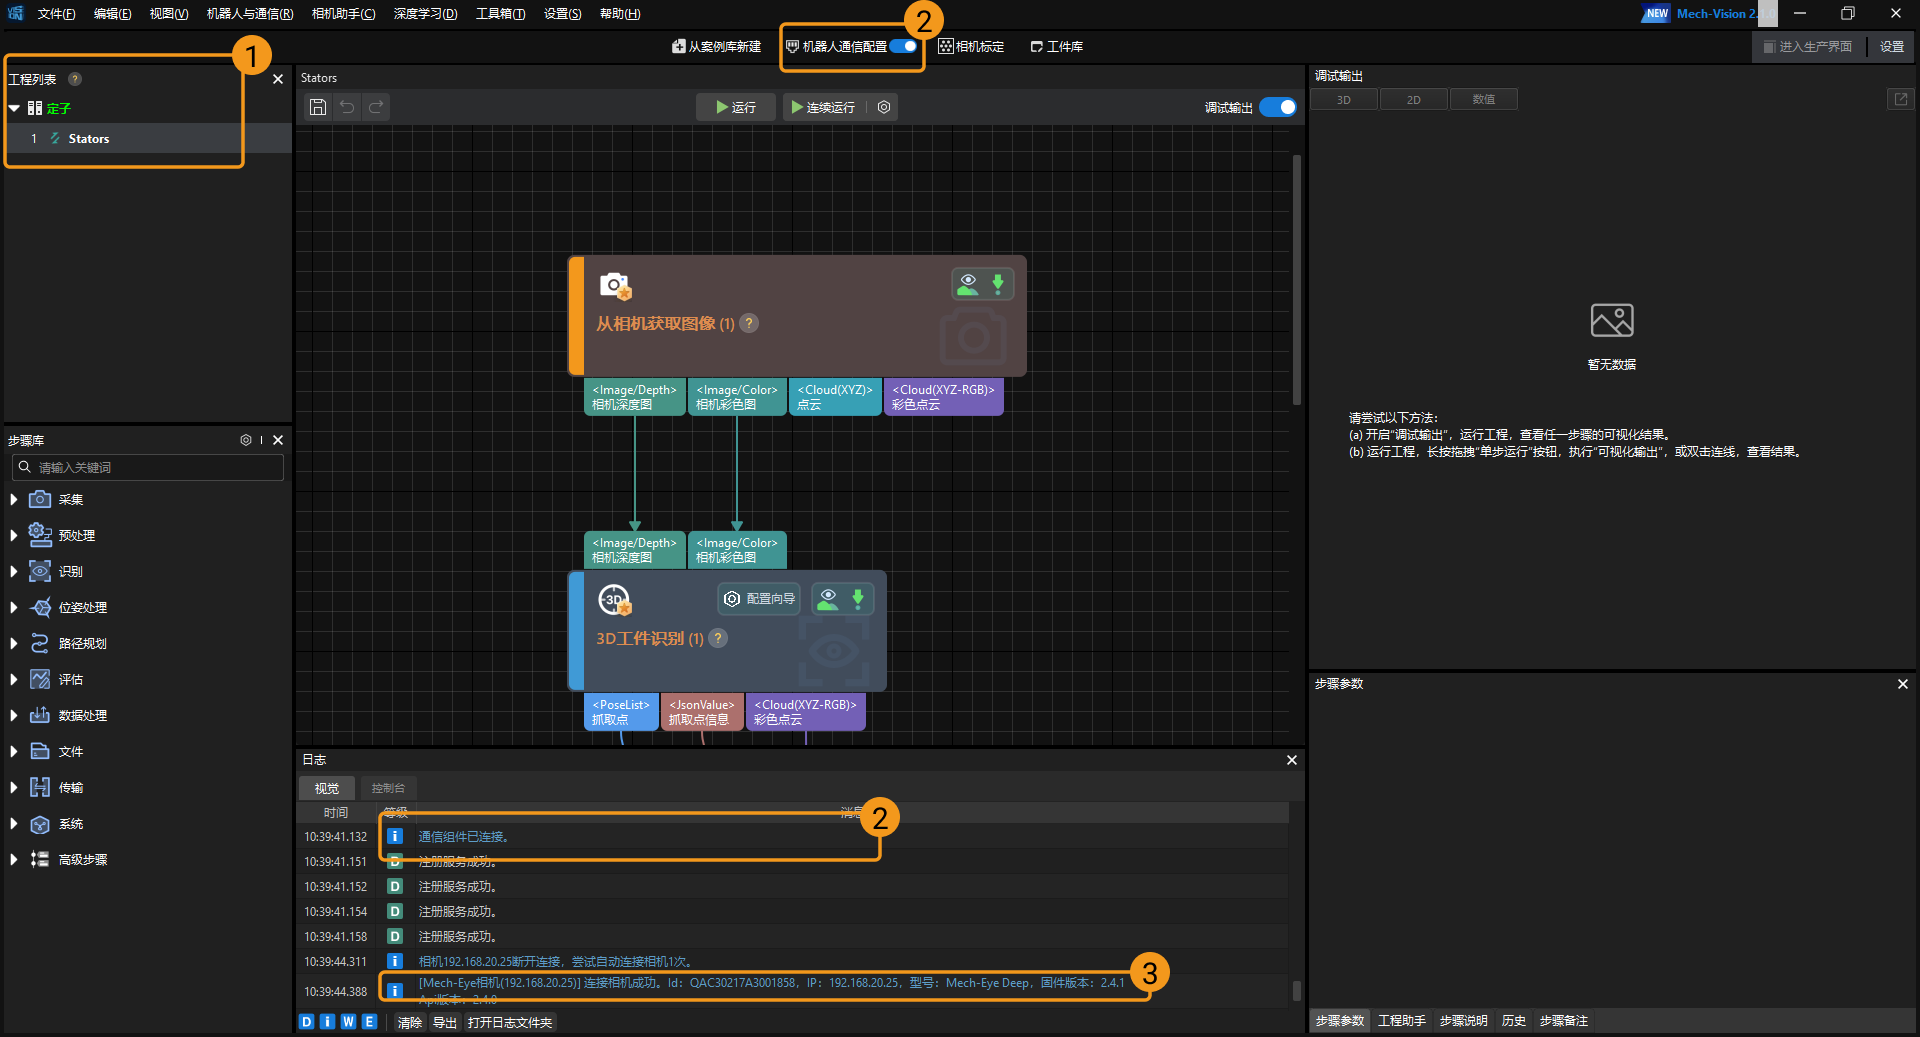Viewport: 1920px width, 1037px height.
Task: Click the save project icon
Action: pos(317,107)
